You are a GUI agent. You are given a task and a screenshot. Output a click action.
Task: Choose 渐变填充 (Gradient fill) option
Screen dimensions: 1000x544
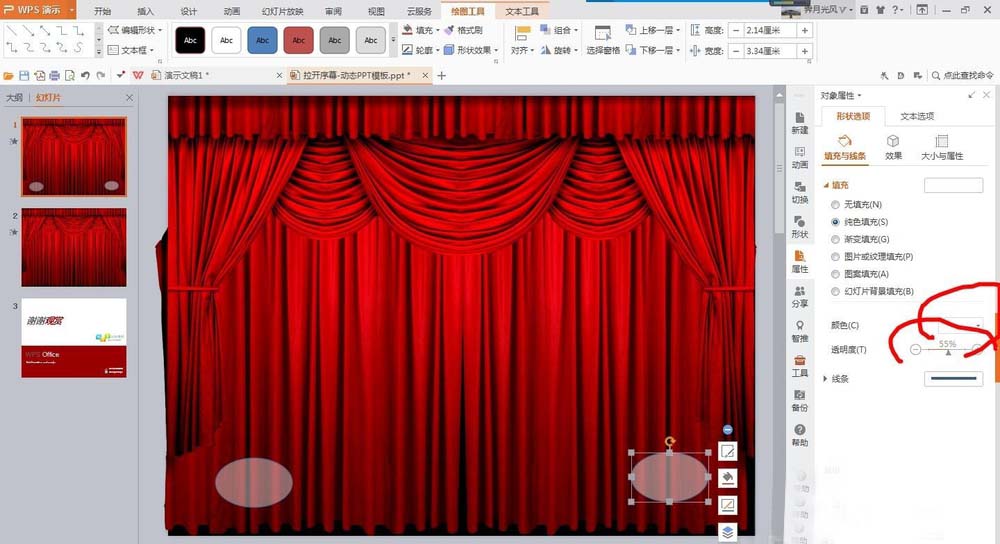pos(836,239)
